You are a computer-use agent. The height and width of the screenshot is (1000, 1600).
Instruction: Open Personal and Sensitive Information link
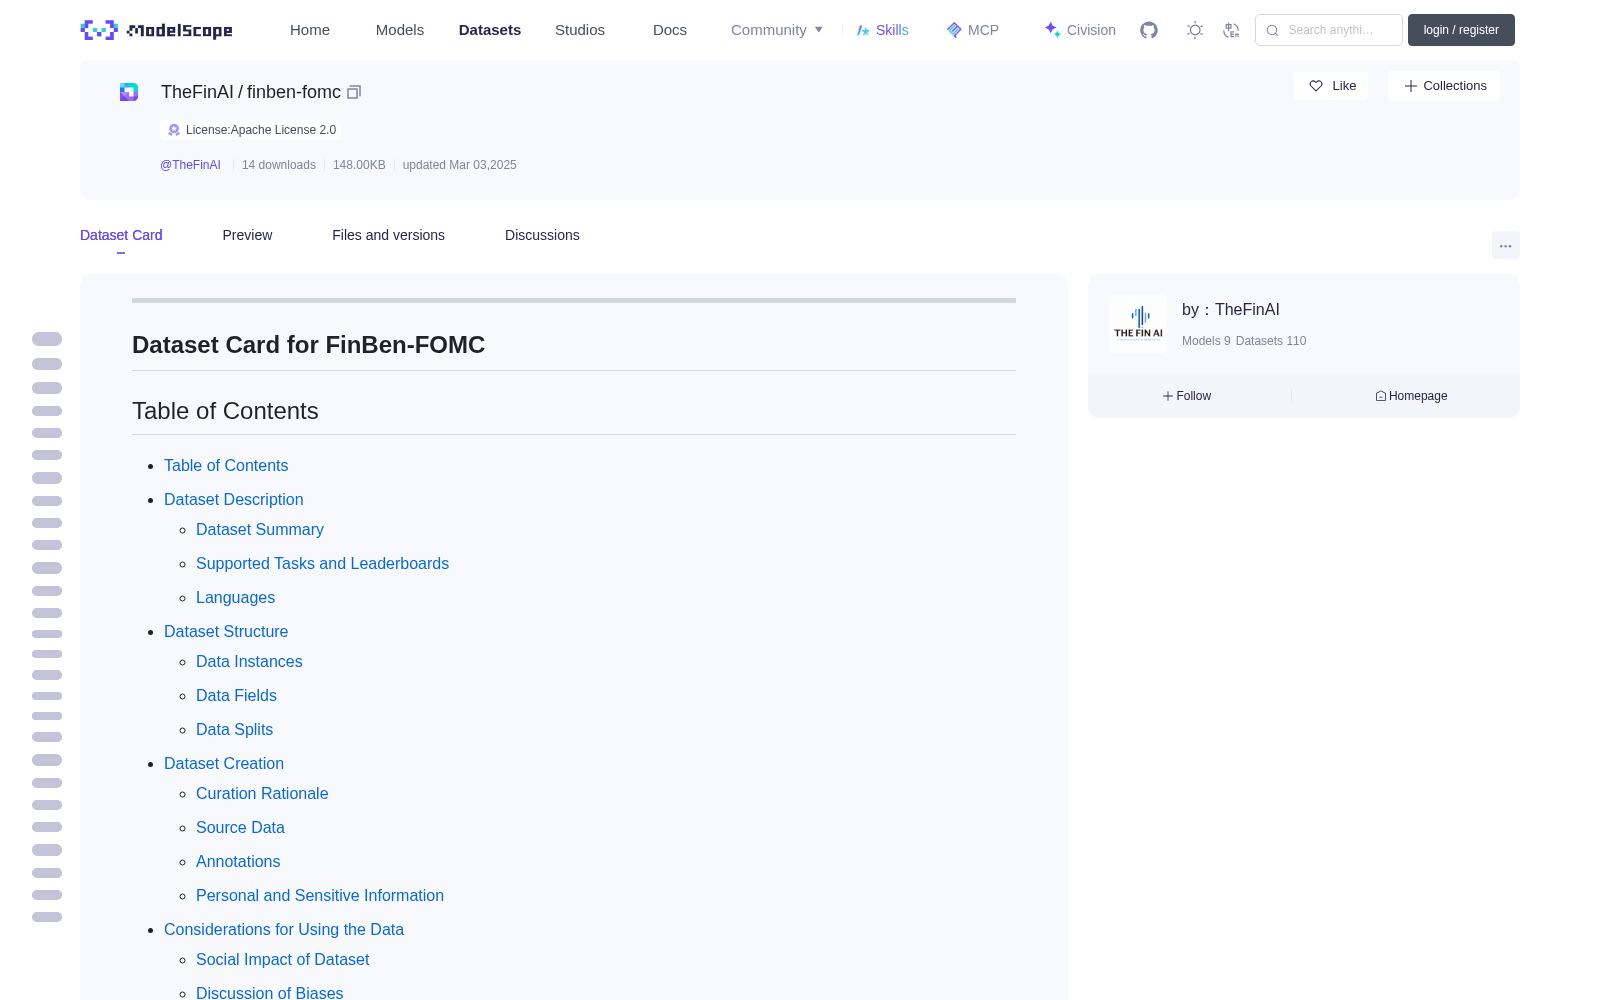320,896
